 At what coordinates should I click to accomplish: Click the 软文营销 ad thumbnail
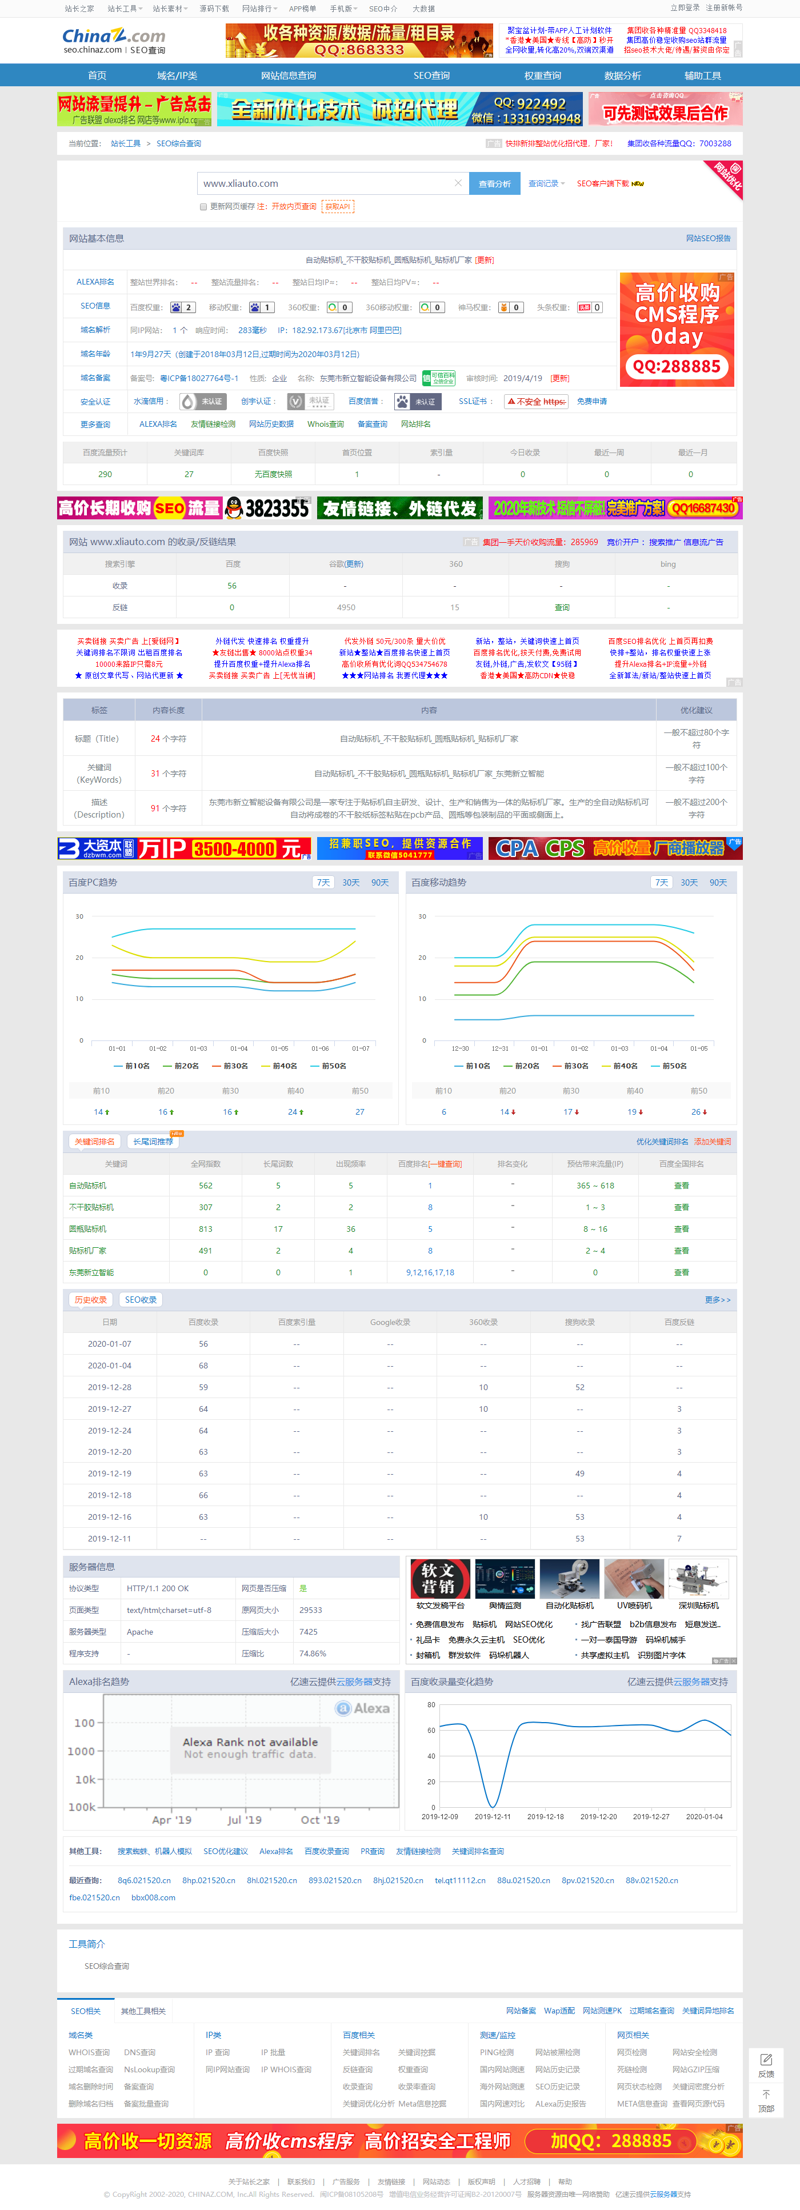pyautogui.click(x=440, y=1580)
